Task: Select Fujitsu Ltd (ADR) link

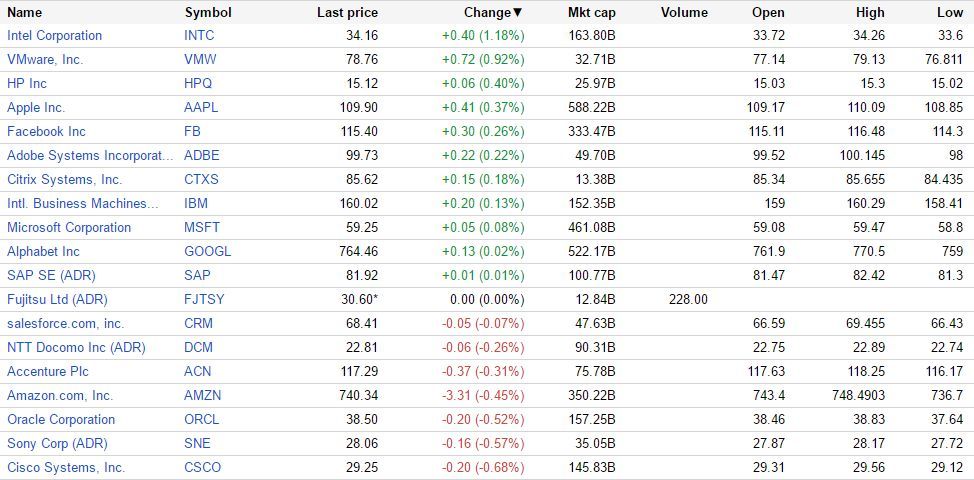Action: [57, 299]
